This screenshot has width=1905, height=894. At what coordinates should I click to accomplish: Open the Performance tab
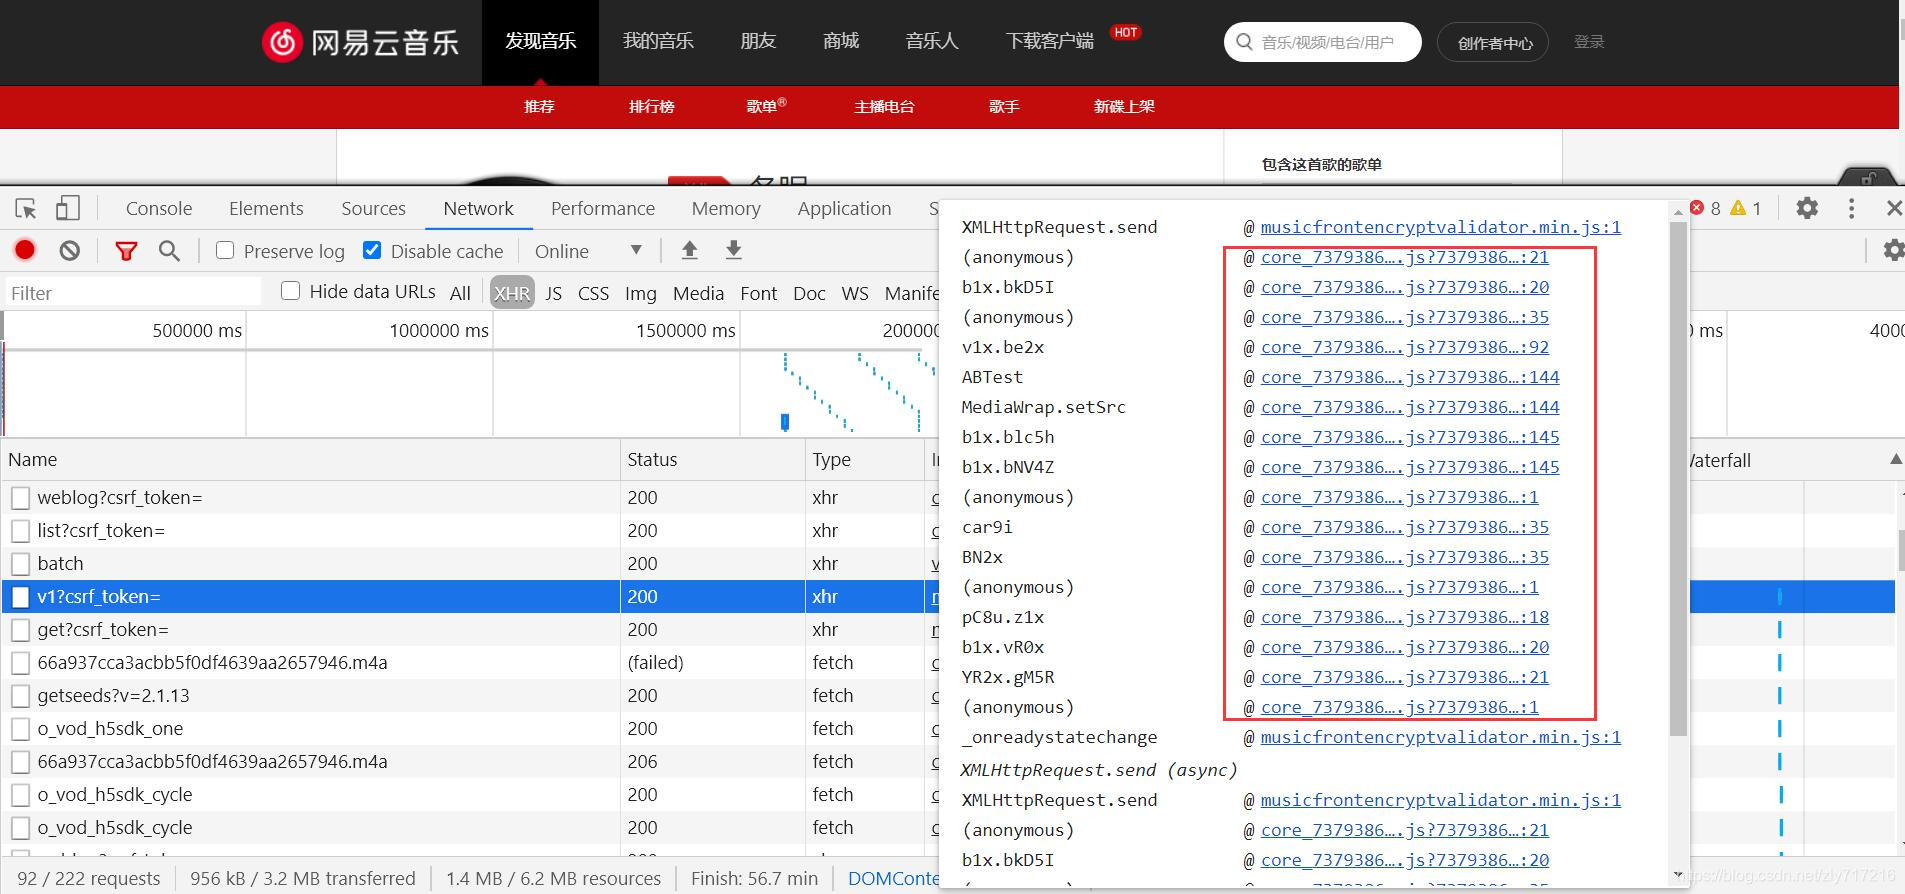point(603,208)
